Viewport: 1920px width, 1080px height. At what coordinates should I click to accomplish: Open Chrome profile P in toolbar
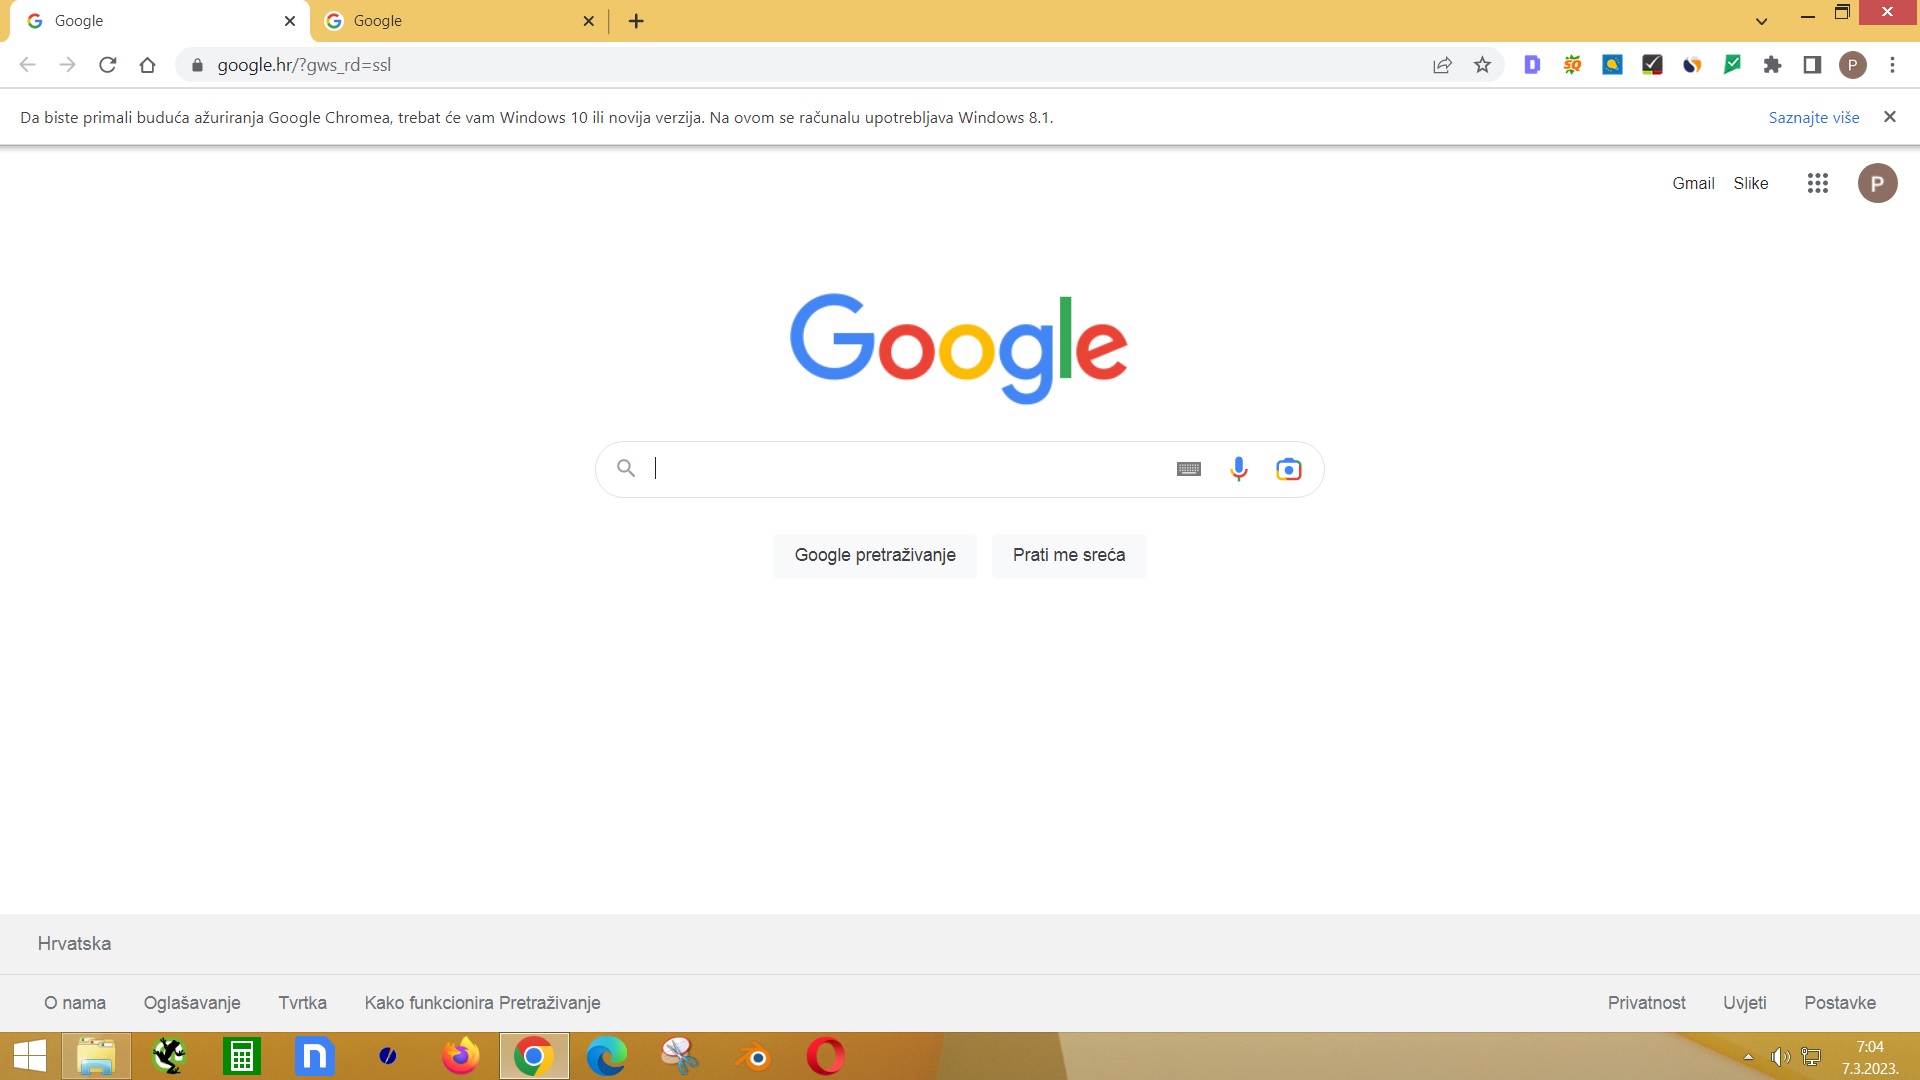pyautogui.click(x=1852, y=65)
